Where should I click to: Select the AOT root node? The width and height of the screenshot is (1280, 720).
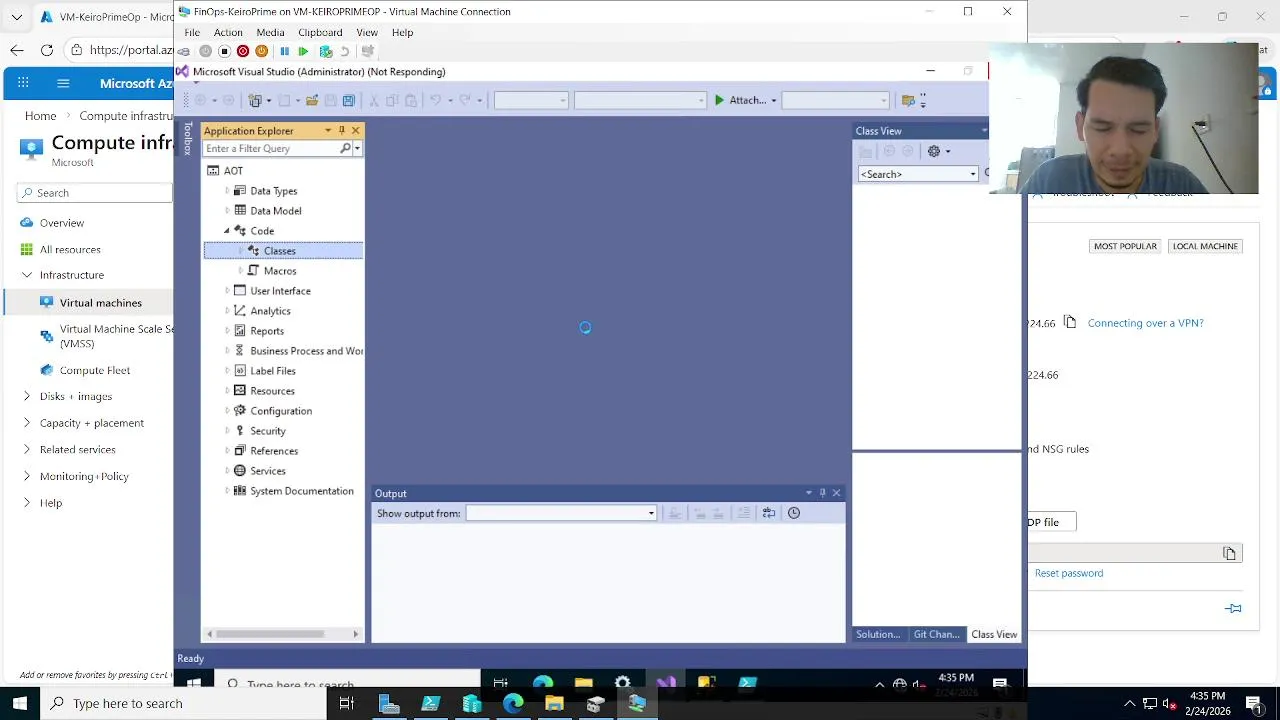pos(233,171)
